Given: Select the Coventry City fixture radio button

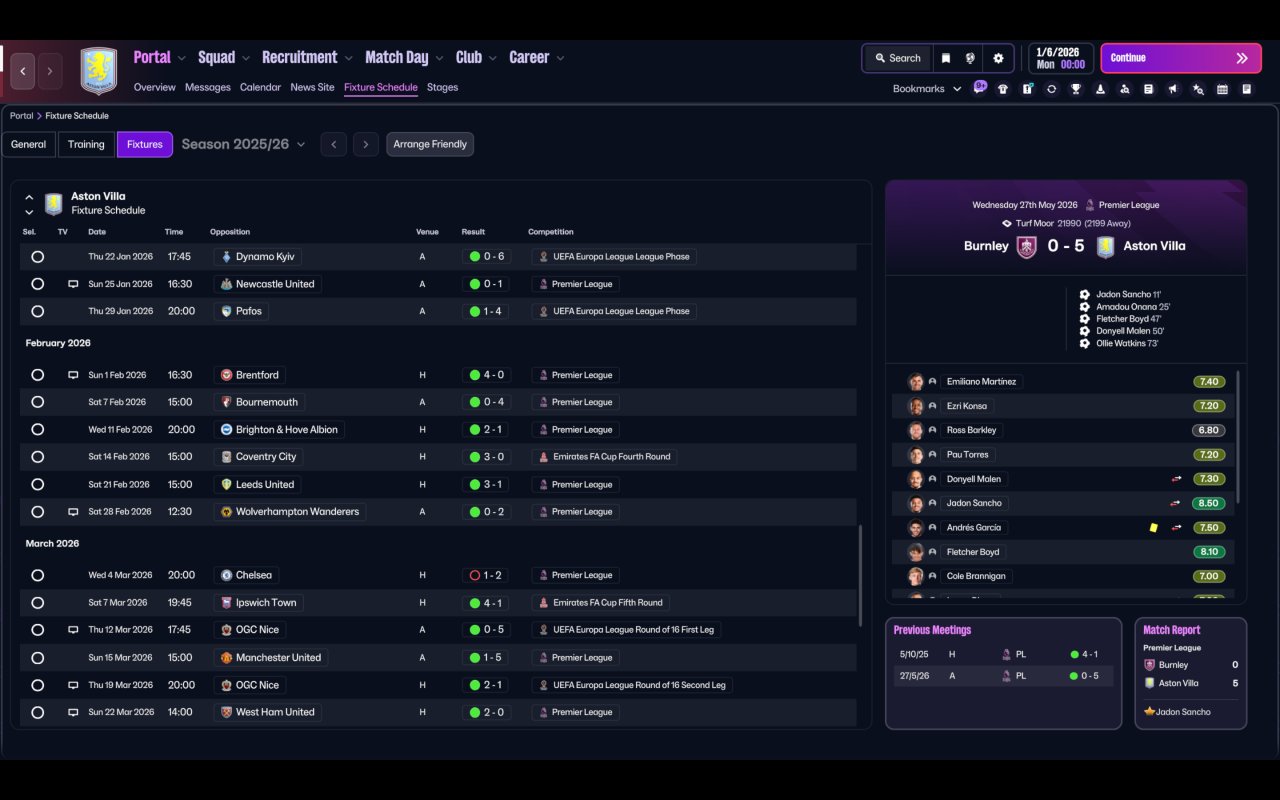Looking at the screenshot, I should click(37, 457).
